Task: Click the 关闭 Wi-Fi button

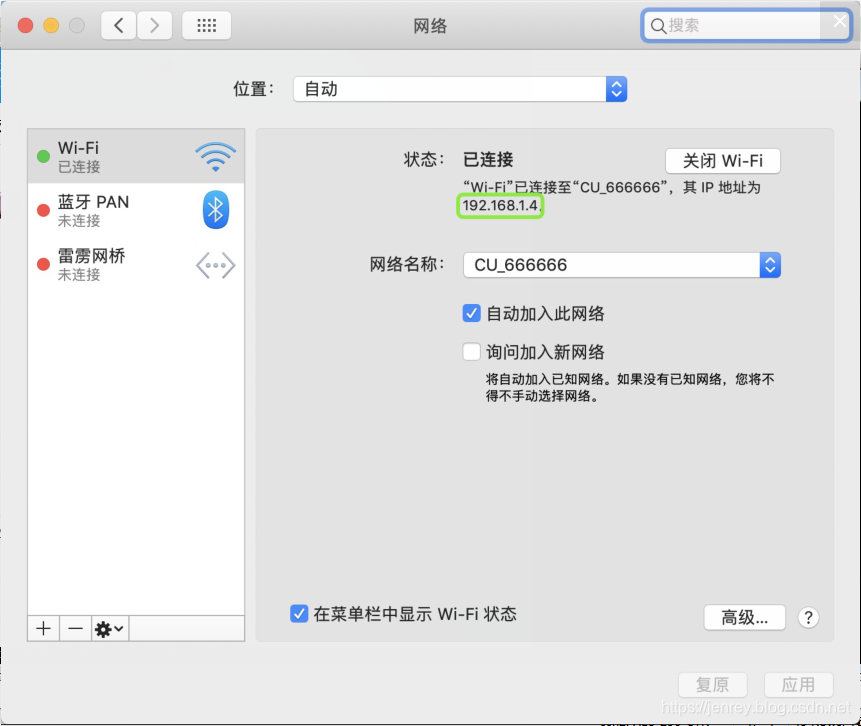Action: pyautogui.click(x=722, y=161)
